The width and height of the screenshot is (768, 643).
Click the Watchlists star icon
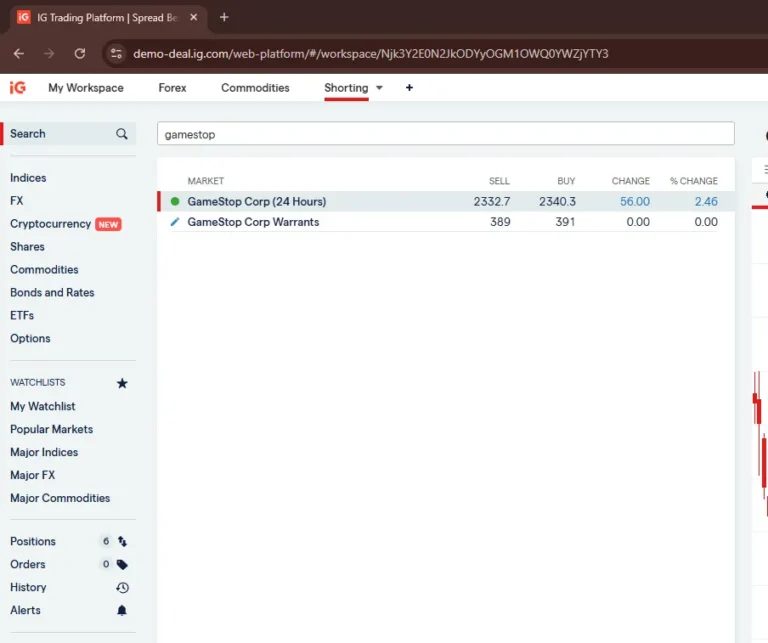tap(122, 383)
